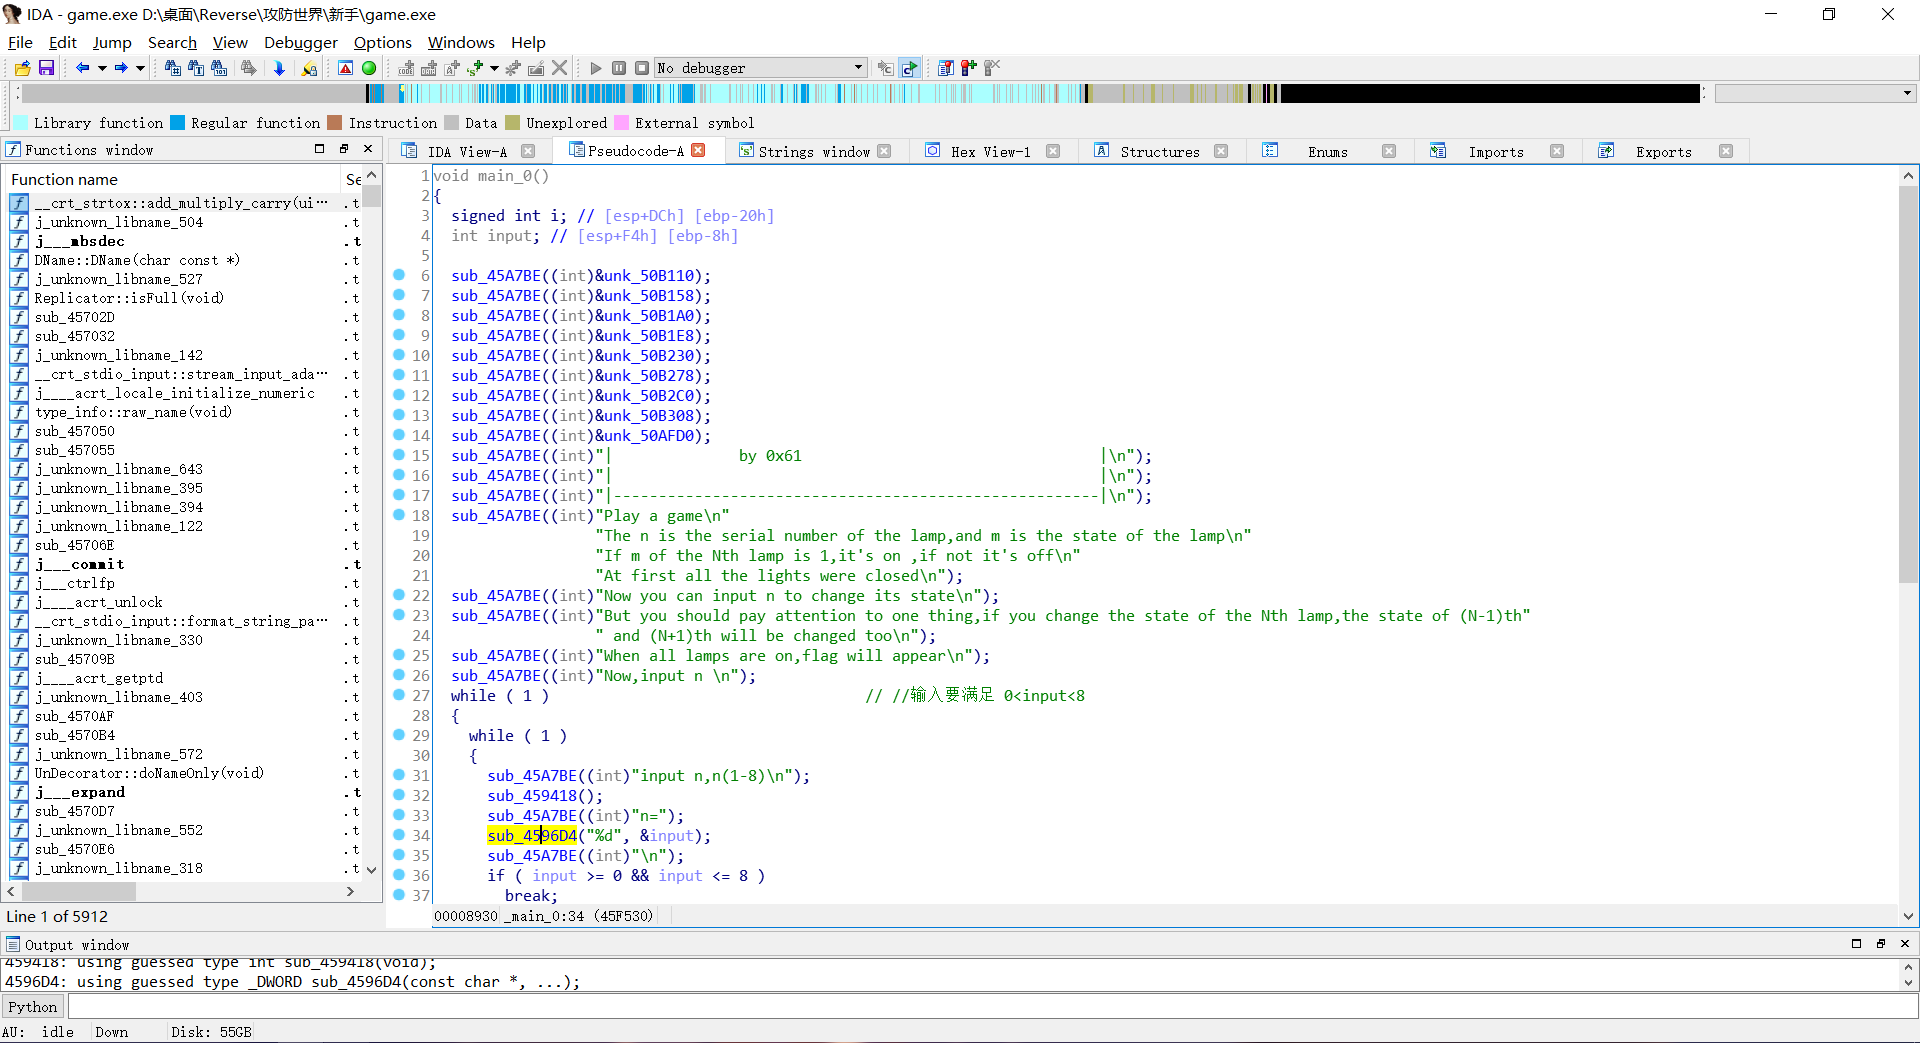1920x1043 pixels.
Task: Click the text search binoculars icon
Action: 196,68
